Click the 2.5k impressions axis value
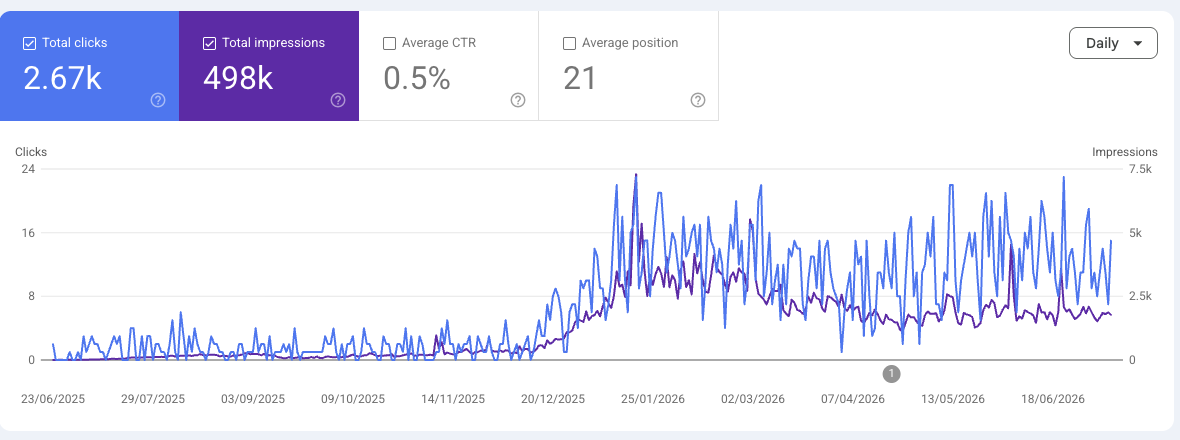This screenshot has height=440, width=1180. point(1141,296)
